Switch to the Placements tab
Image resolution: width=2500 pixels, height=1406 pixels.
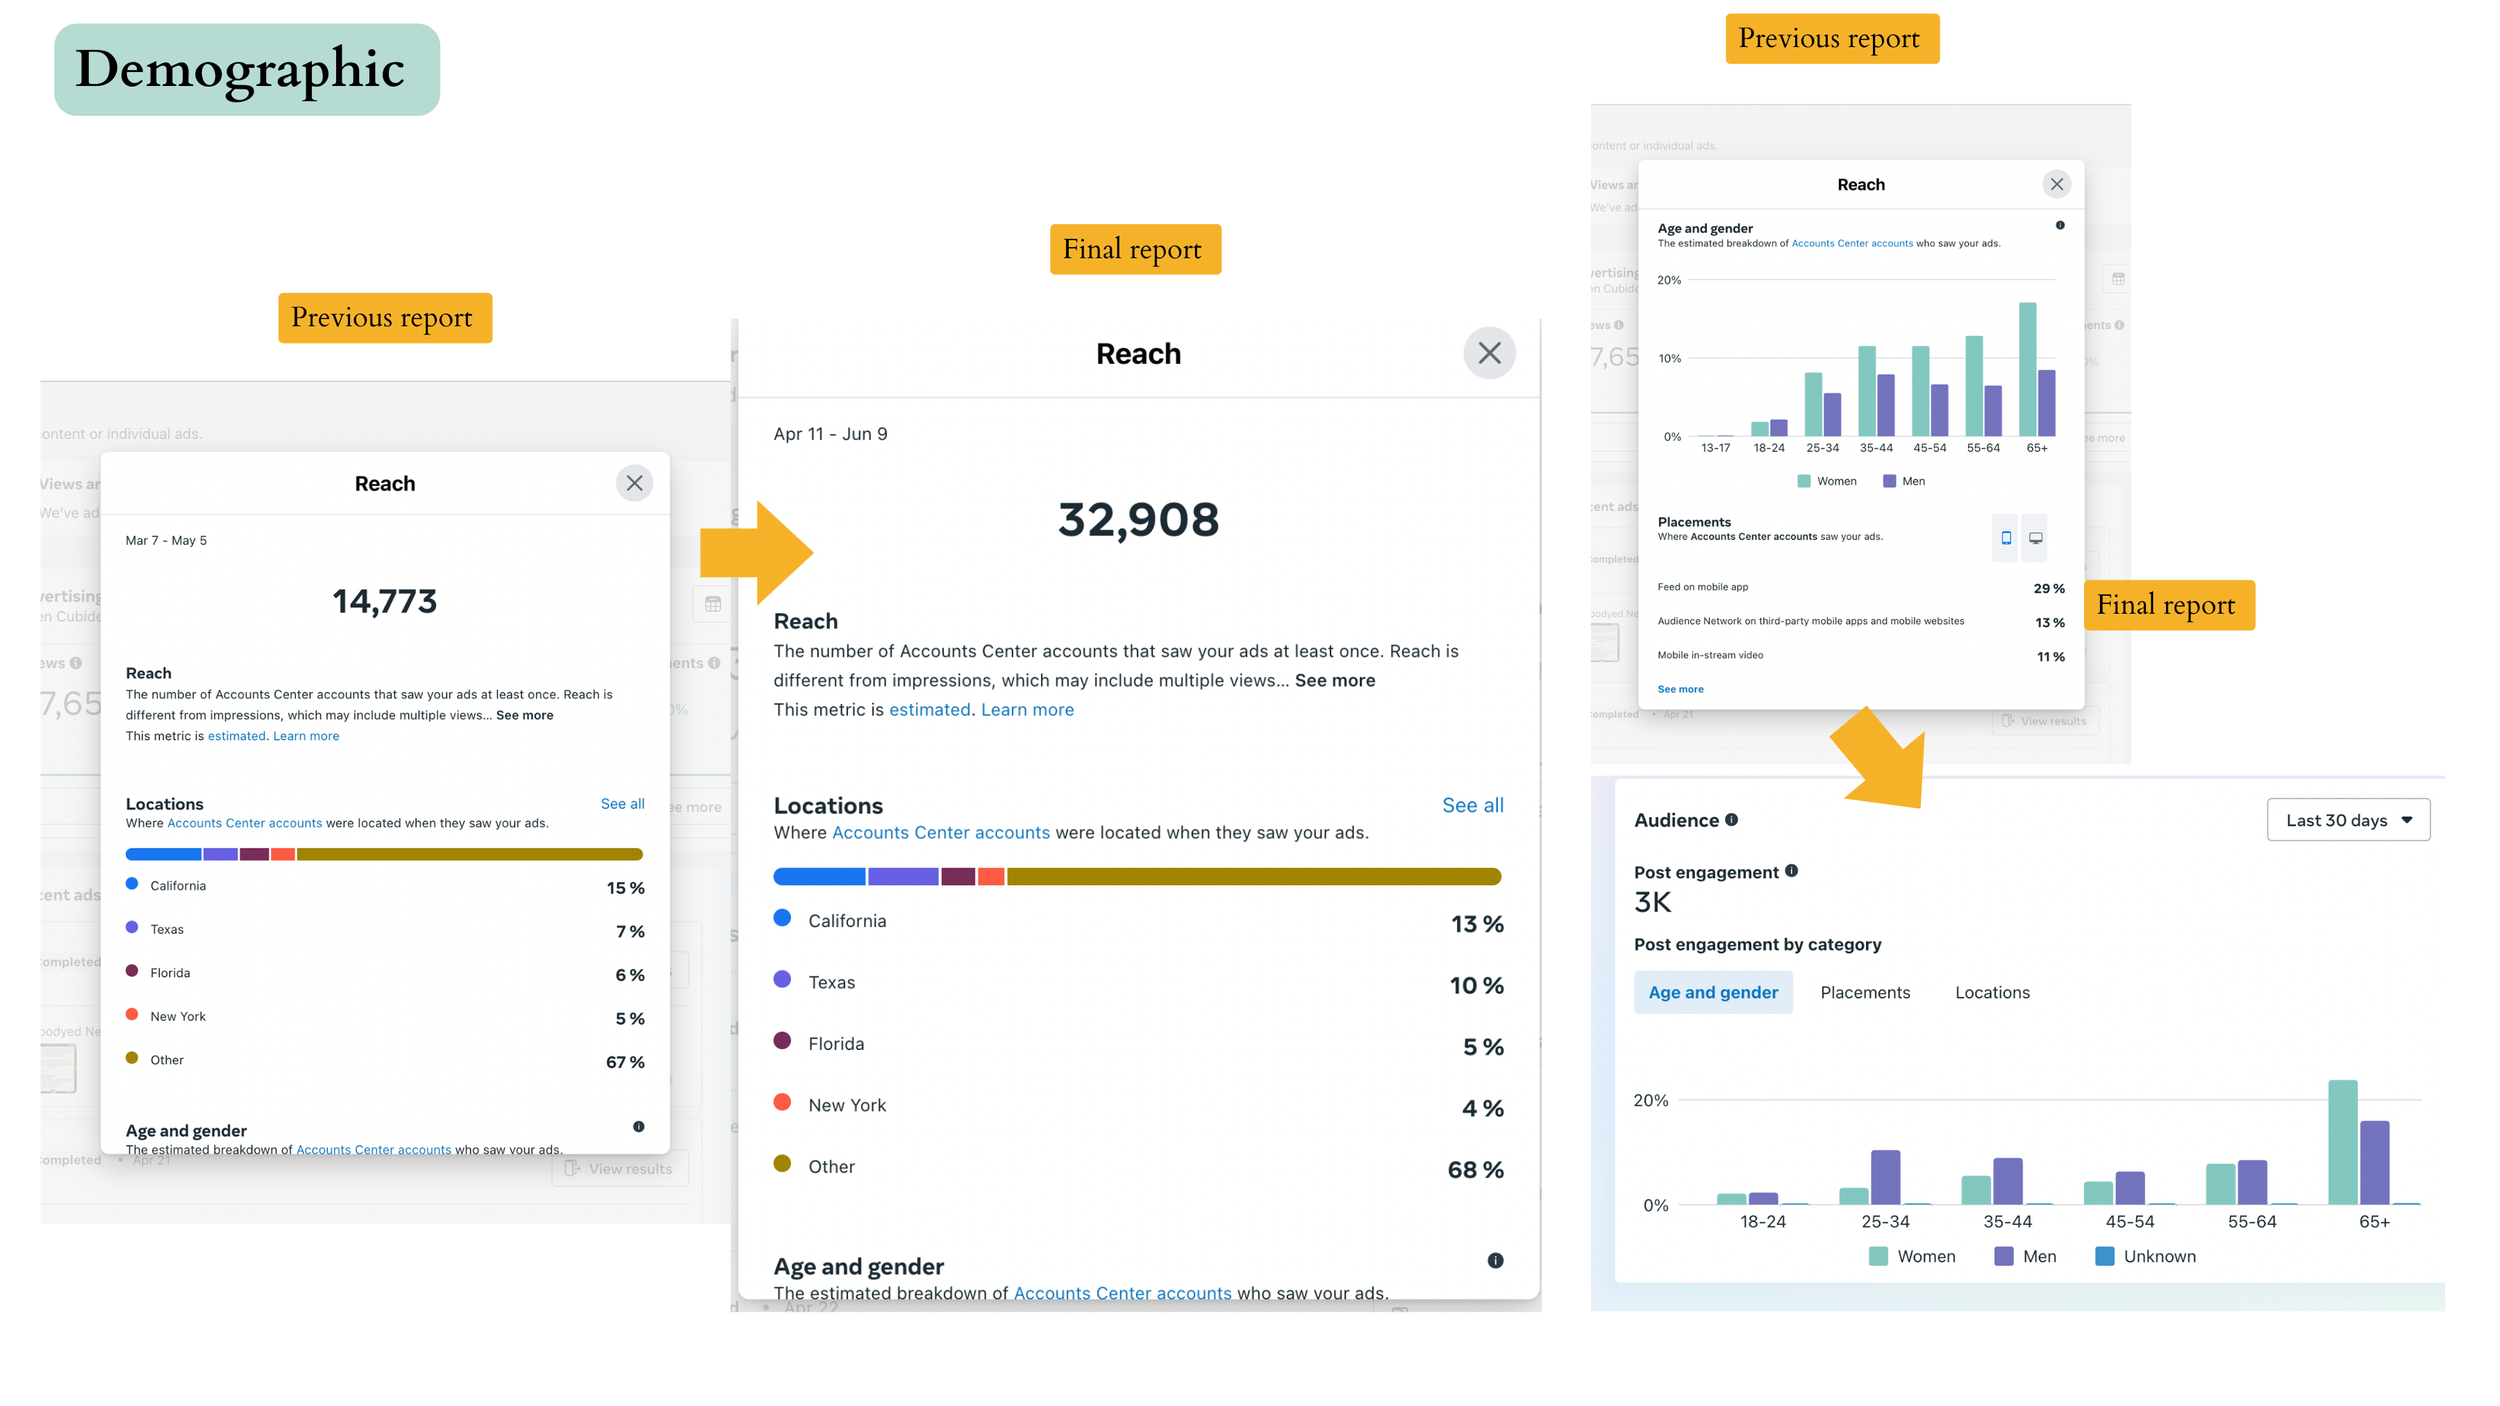pos(1864,992)
